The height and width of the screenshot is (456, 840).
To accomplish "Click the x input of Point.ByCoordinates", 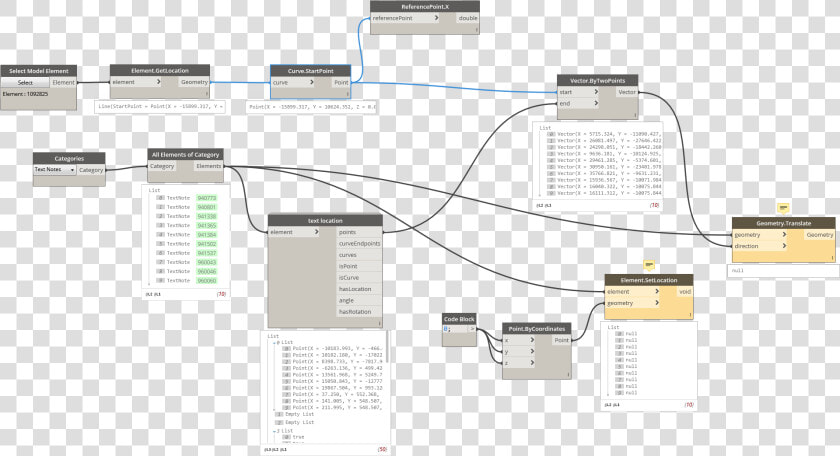I will (519, 340).
